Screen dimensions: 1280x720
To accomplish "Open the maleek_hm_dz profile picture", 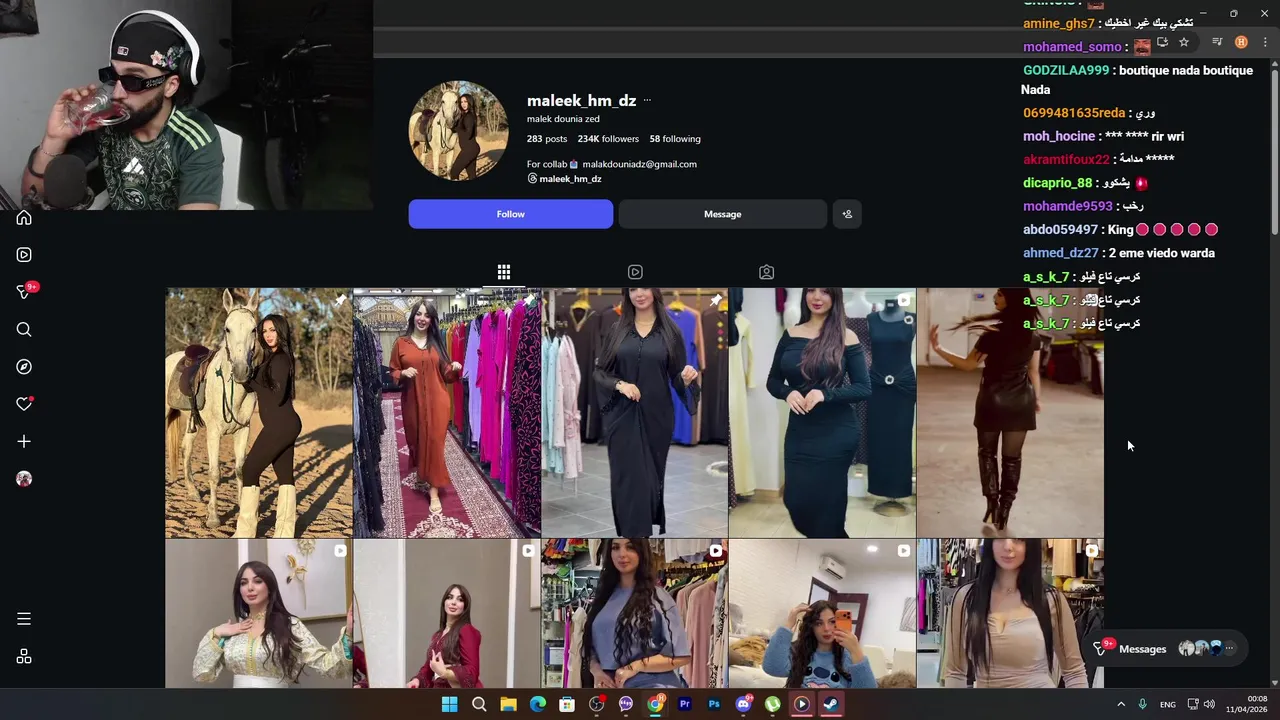I will coord(458,131).
